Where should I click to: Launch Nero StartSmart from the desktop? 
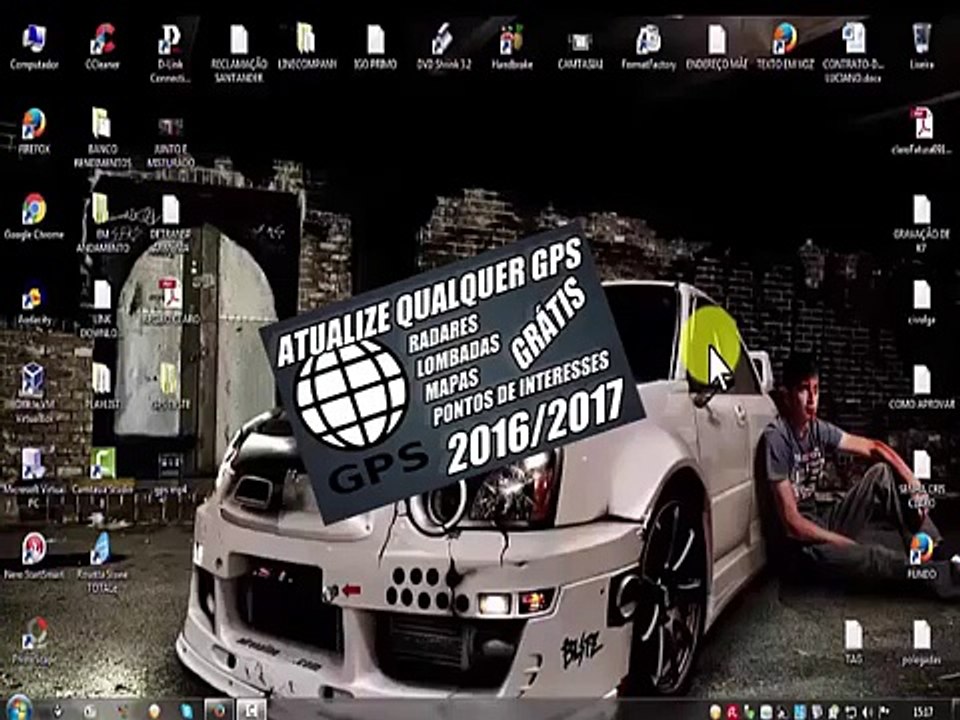pyautogui.click(x=34, y=550)
